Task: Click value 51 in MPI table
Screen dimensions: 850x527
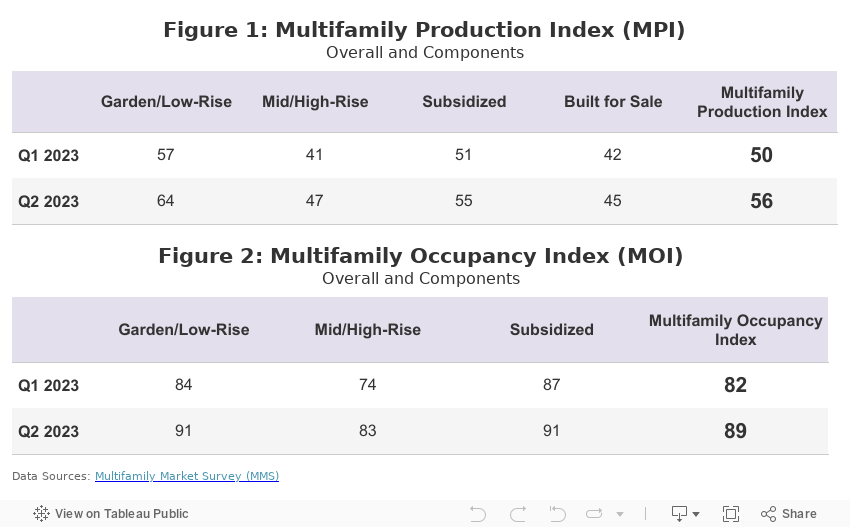Action: coord(463,155)
